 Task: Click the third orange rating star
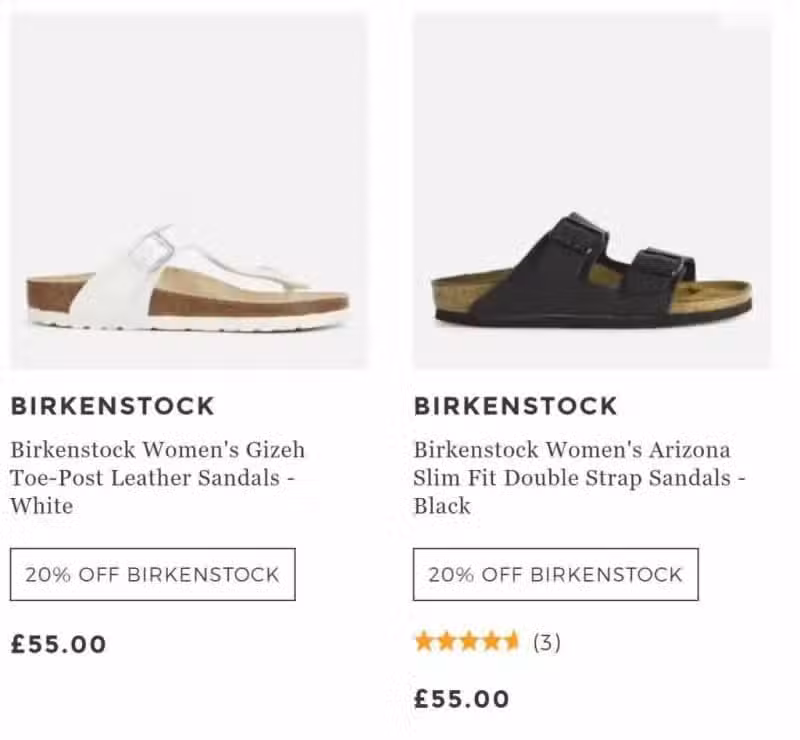[468, 642]
